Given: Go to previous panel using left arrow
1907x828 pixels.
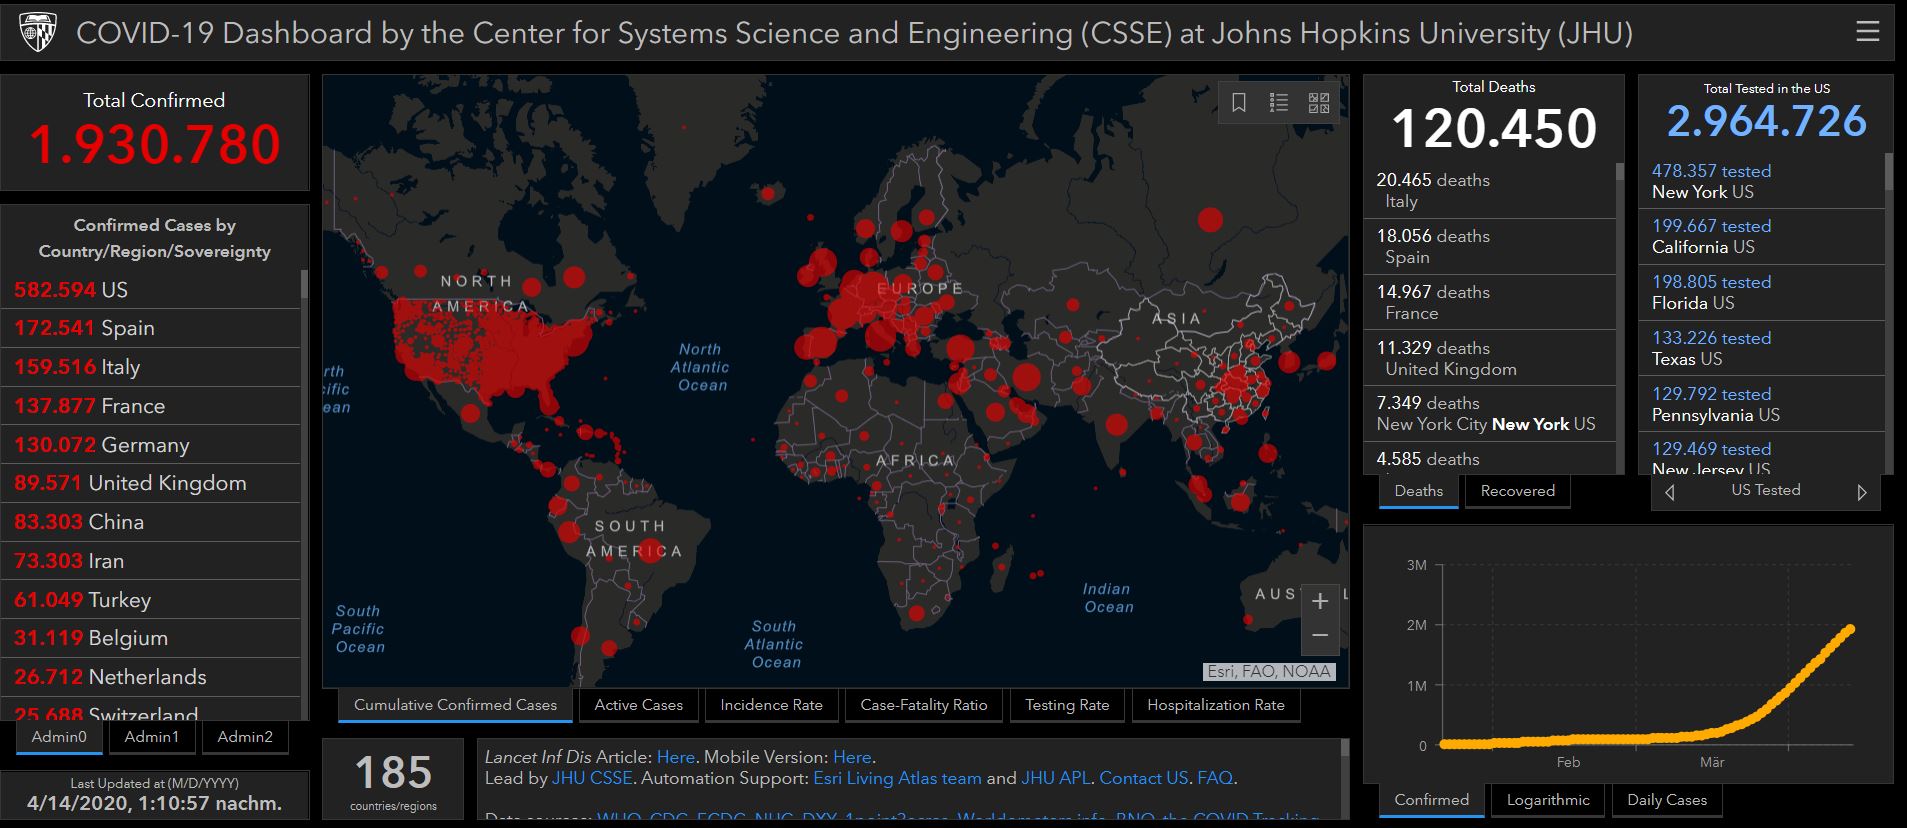Looking at the screenshot, I should (x=1669, y=492).
